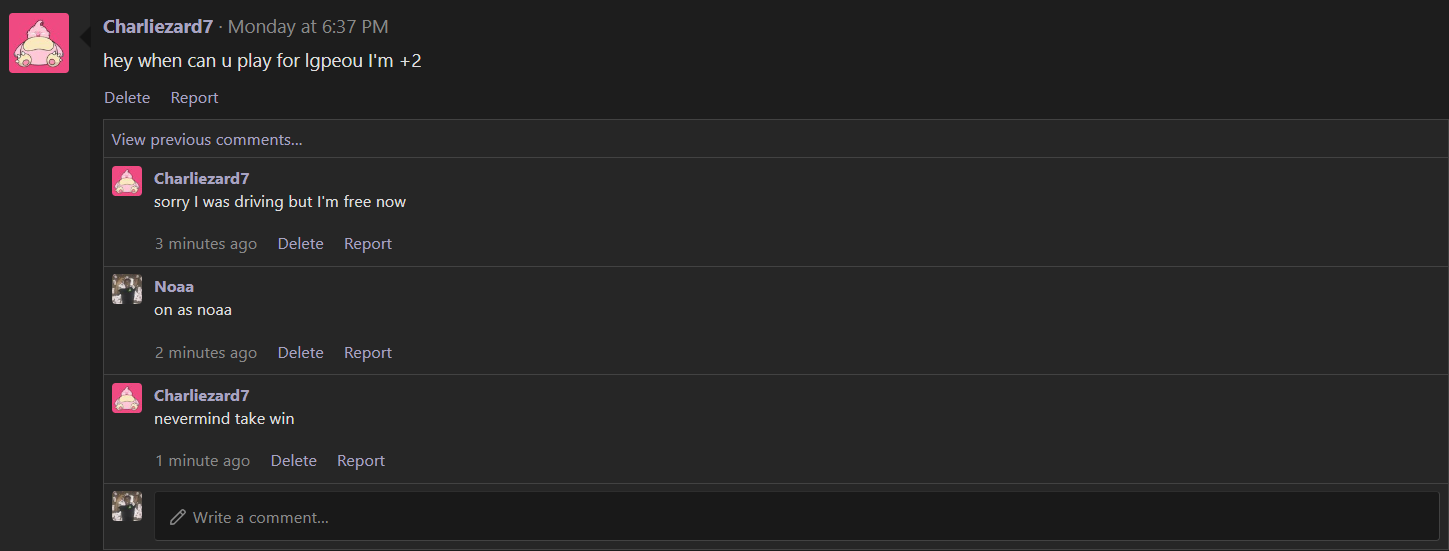The width and height of the screenshot is (1449, 551).
Task: Open Charliezard7 name on 'nevermind take win'
Action: [202, 395]
